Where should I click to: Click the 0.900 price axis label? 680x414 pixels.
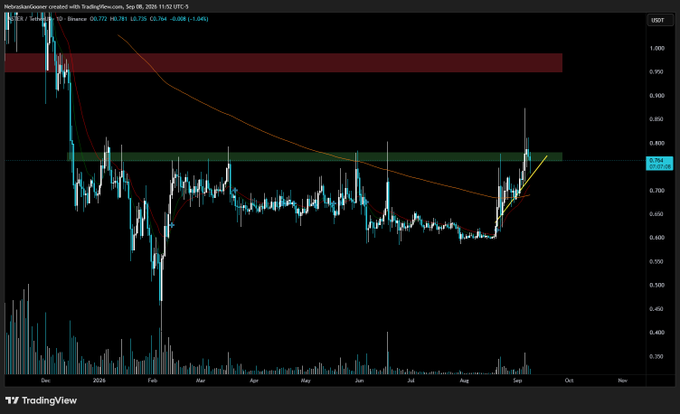657,96
